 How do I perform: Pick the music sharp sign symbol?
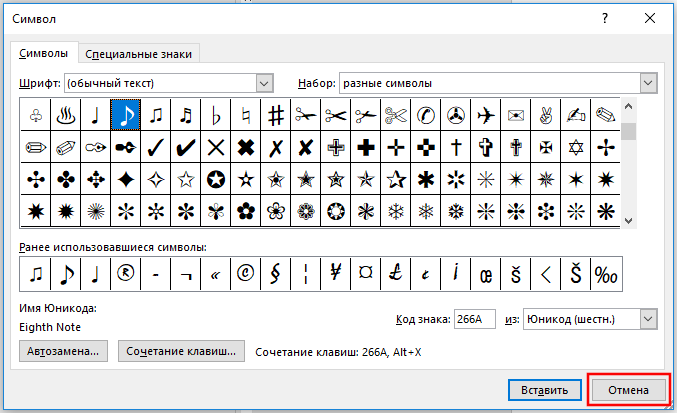[275, 115]
